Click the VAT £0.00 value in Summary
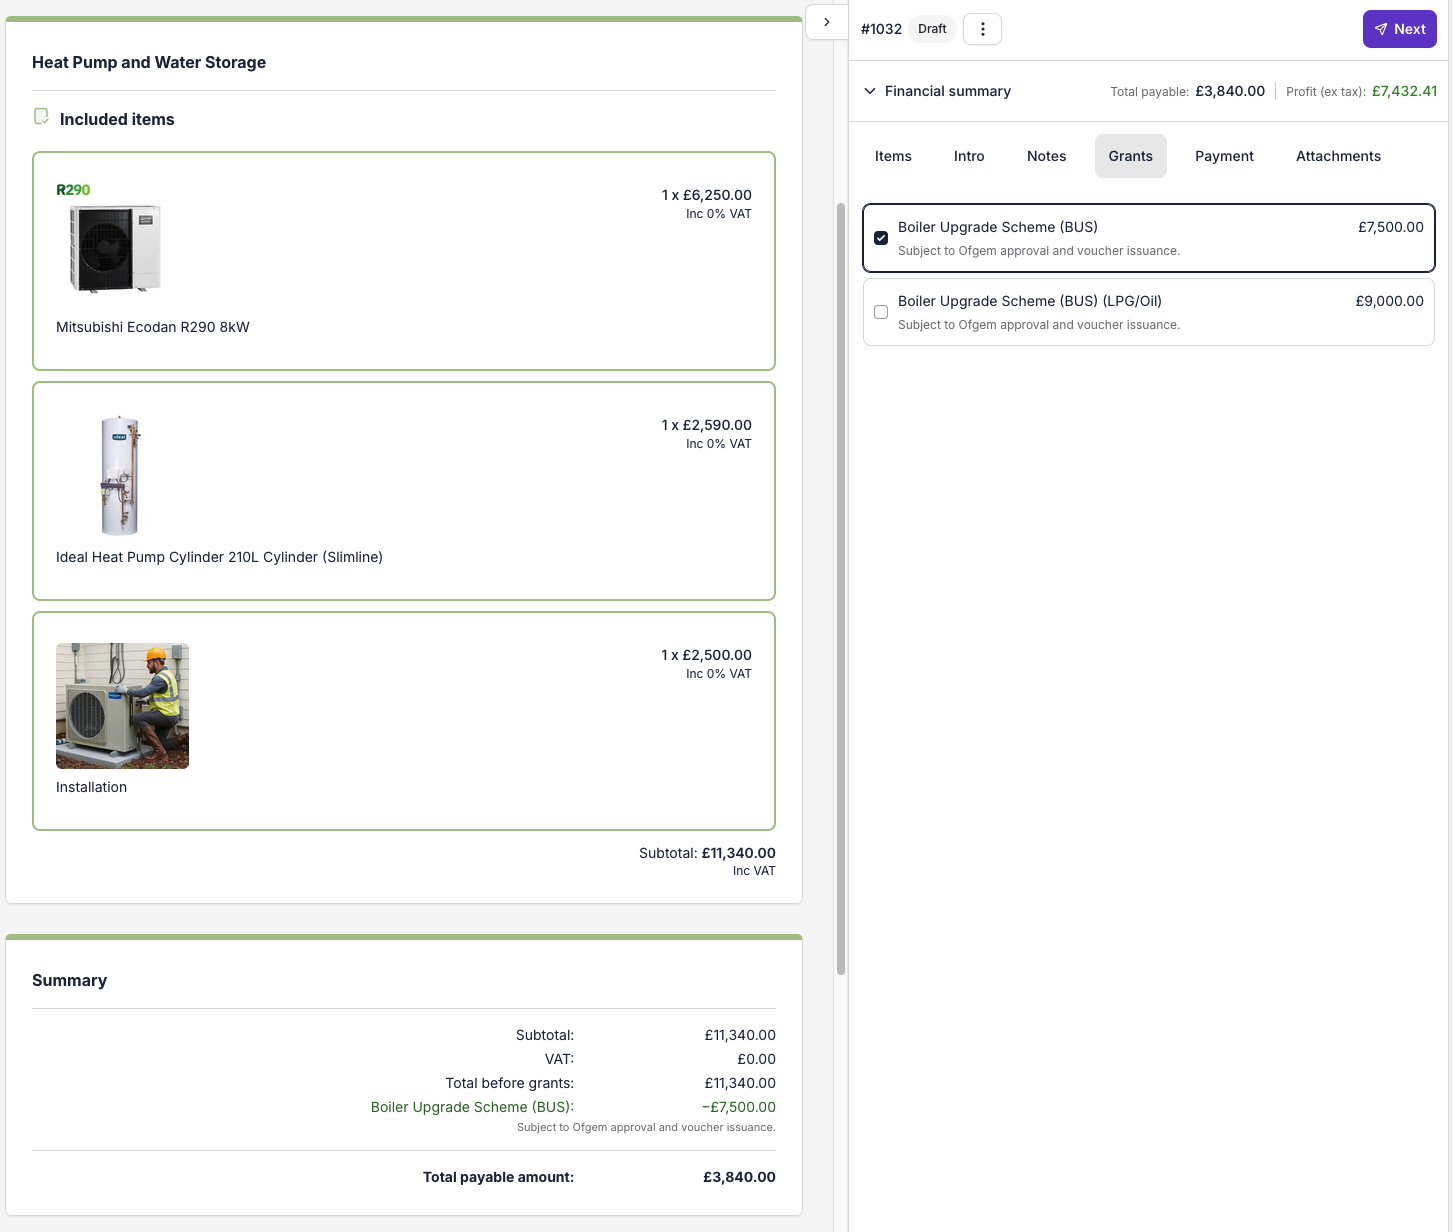 pyautogui.click(x=756, y=1059)
